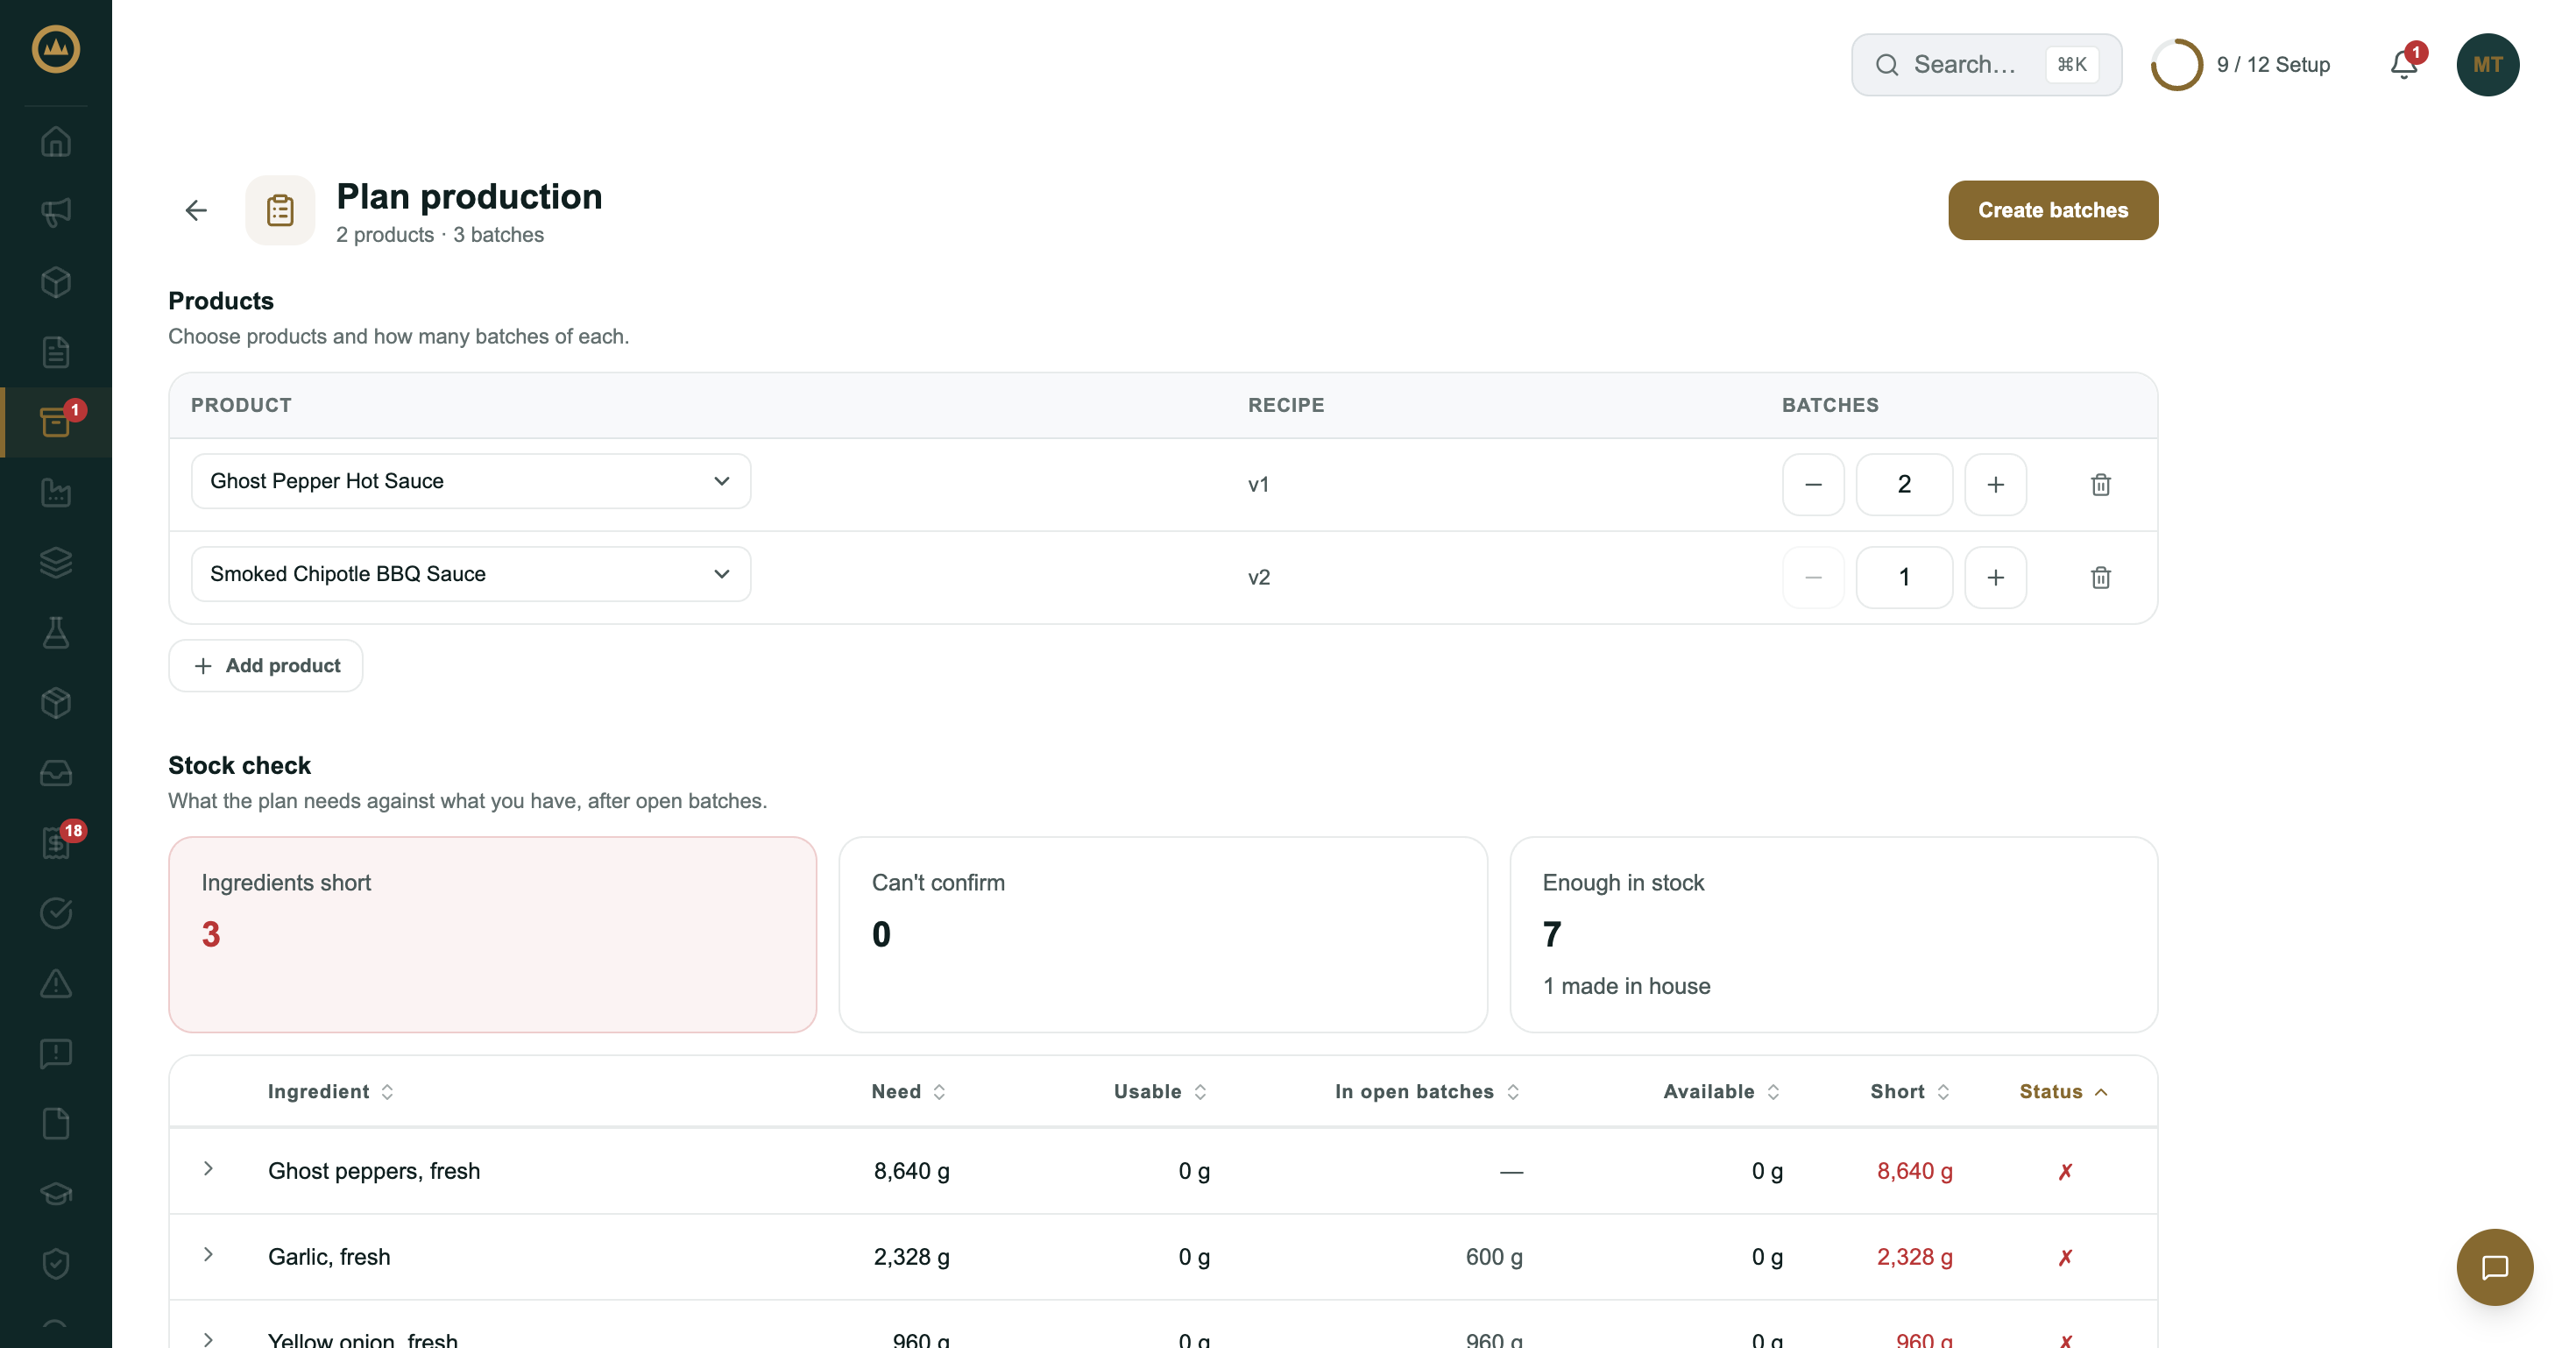2576x1348 pixels.
Task: Open the stacked layers icon in the sidebar
Action: [56, 562]
